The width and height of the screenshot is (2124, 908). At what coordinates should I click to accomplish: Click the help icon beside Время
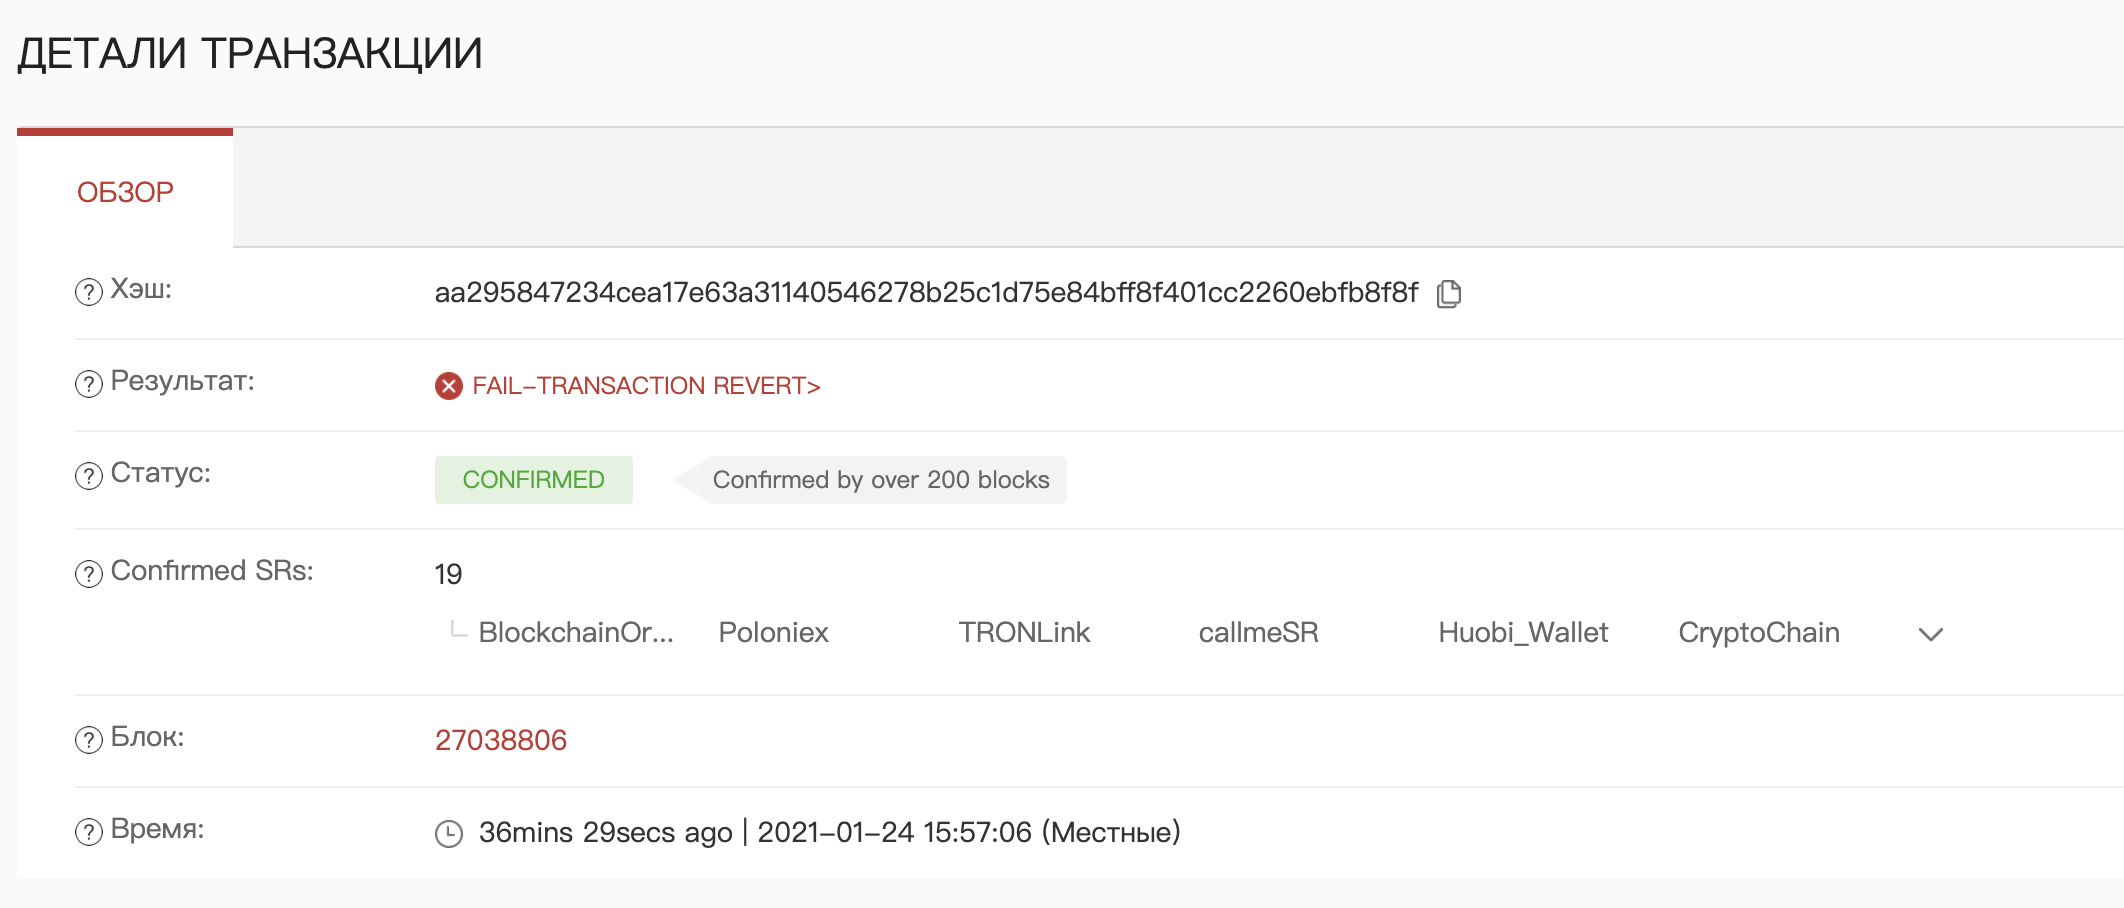(x=89, y=832)
